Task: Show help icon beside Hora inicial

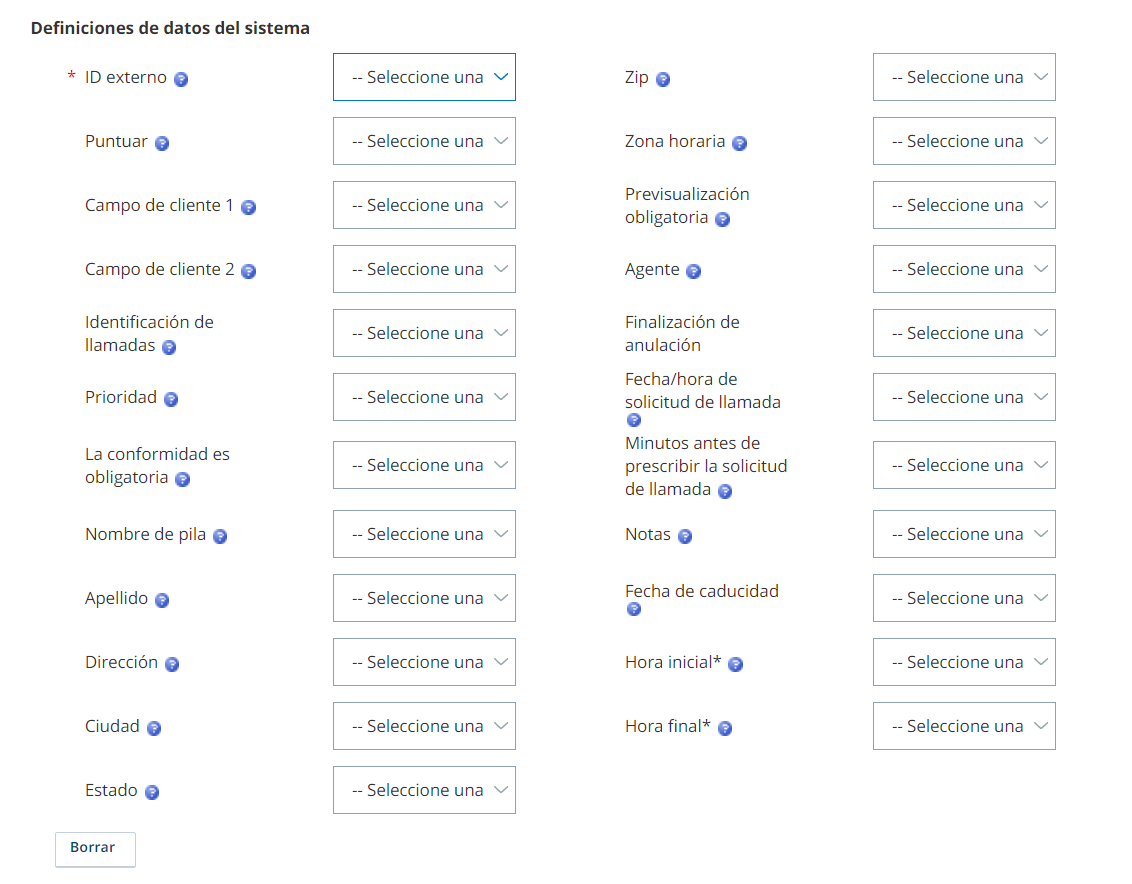Action: [x=736, y=664]
